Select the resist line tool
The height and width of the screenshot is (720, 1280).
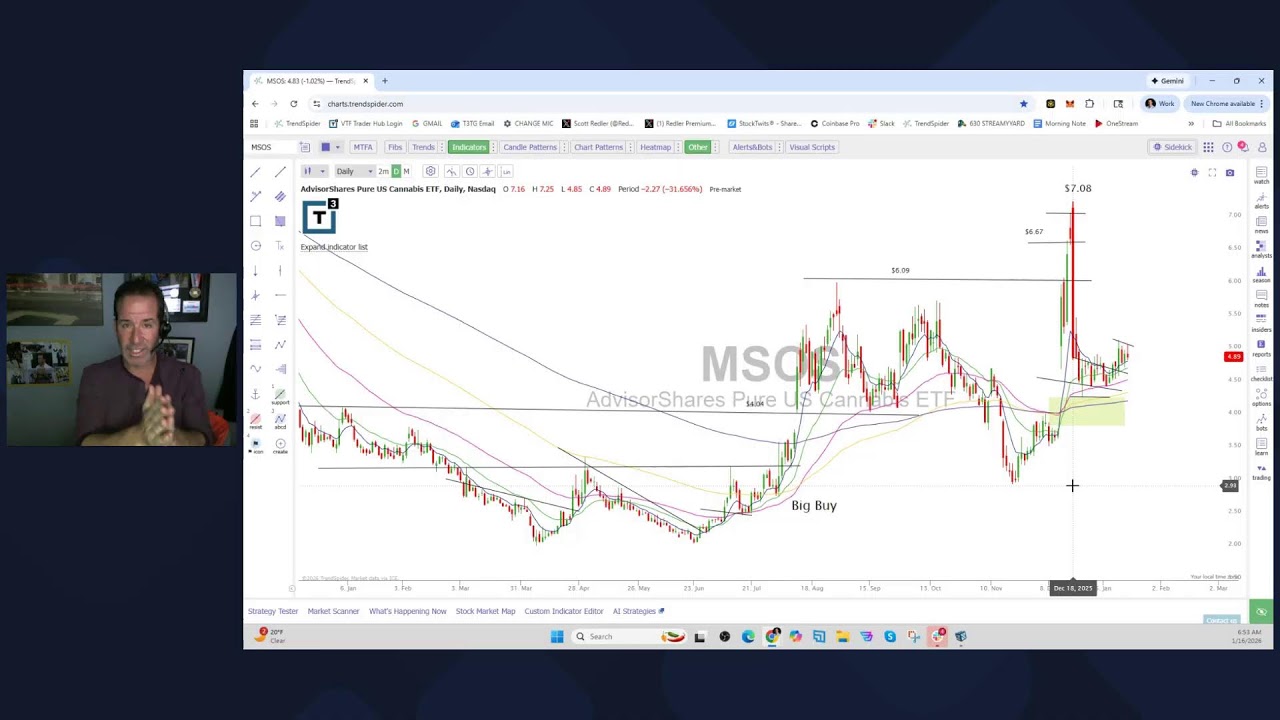(256, 422)
